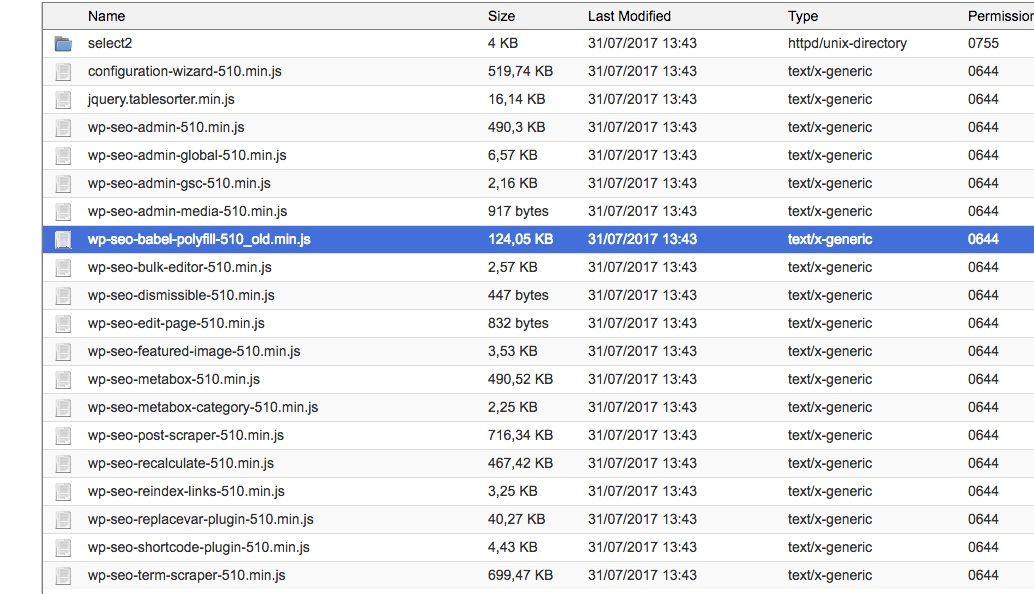Click file icon for wp-seo-post-scraper-510.min.js

(63, 436)
